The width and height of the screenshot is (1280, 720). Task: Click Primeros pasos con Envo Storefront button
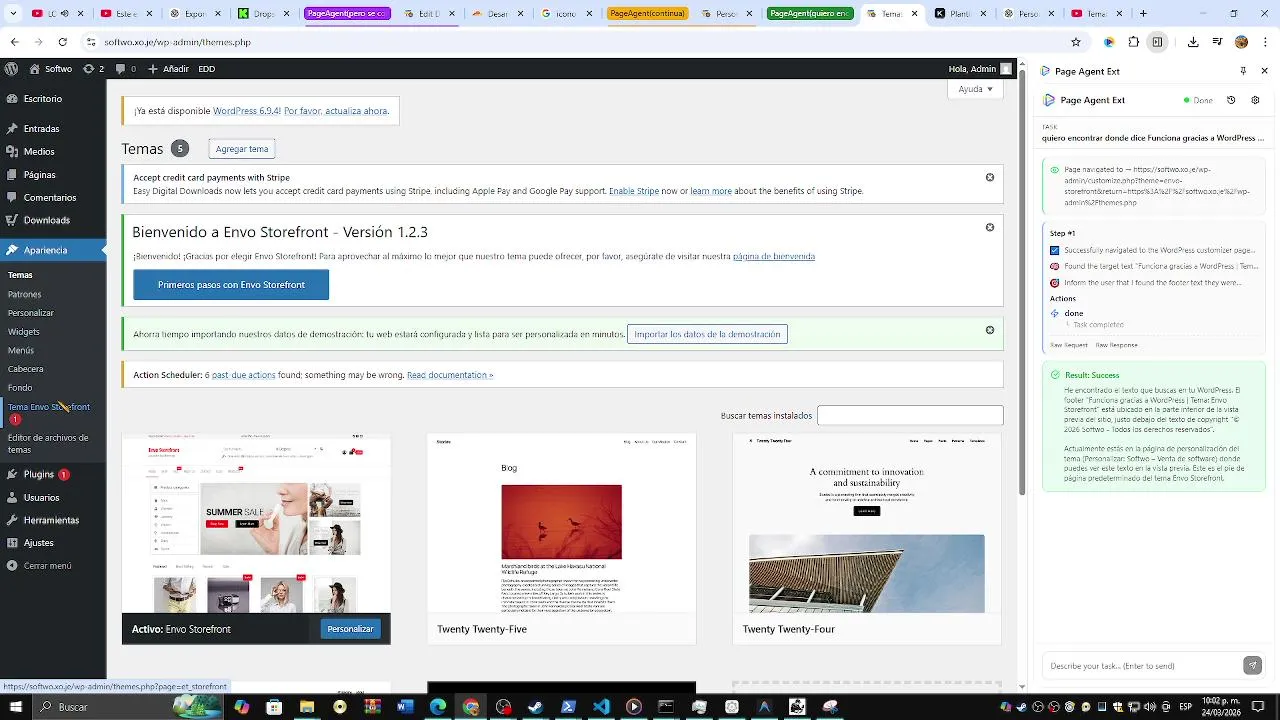pyautogui.click(x=231, y=285)
